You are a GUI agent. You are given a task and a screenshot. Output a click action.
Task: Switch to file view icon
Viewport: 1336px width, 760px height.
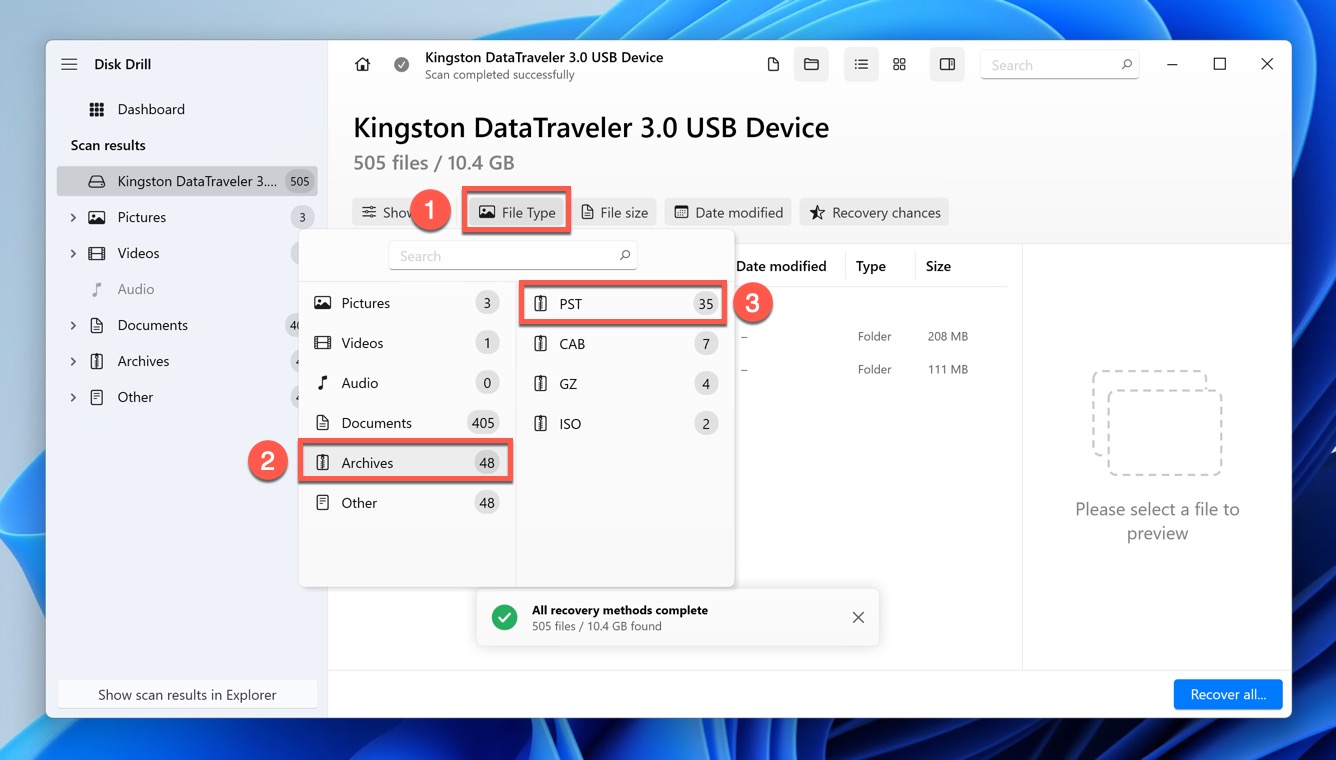tap(773, 64)
